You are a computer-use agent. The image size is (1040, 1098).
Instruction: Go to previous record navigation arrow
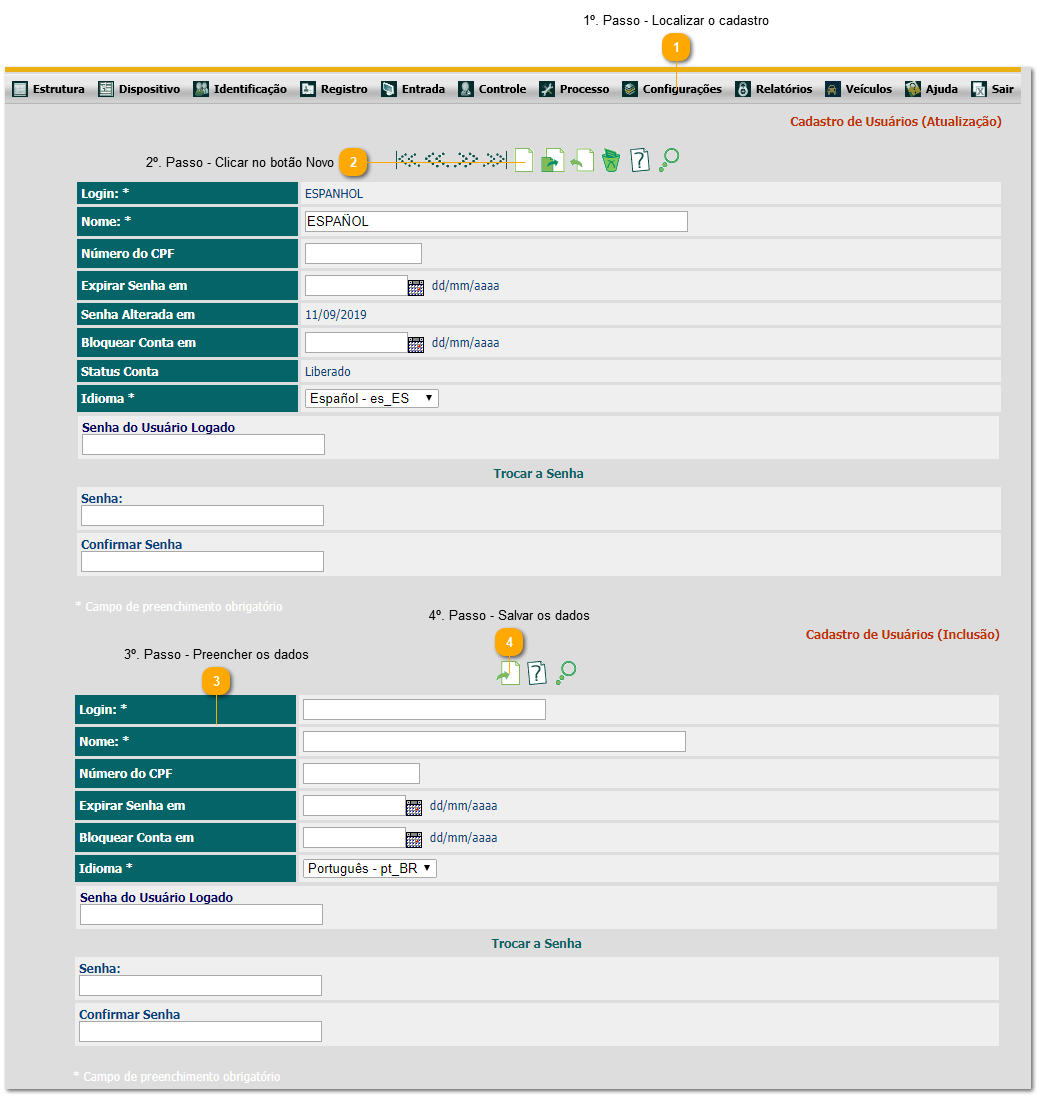(438, 160)
